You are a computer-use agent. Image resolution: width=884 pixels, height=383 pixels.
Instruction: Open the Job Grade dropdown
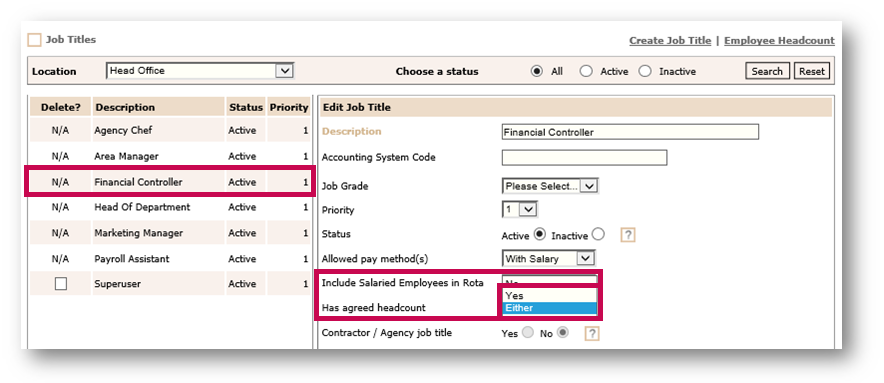tap(550, 186)
